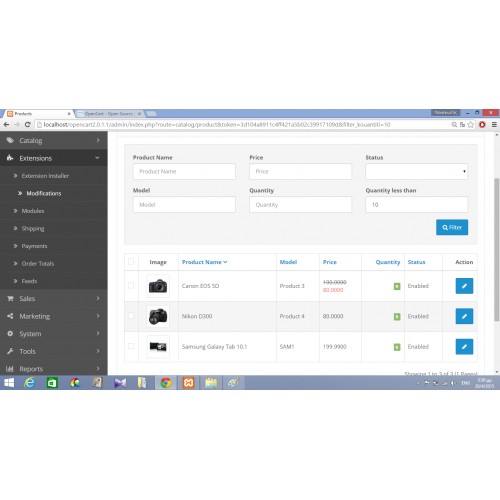This screenshot has width=500, height=500.
Task: Click the blue Filter button
Action: click(x=452, y=227)
